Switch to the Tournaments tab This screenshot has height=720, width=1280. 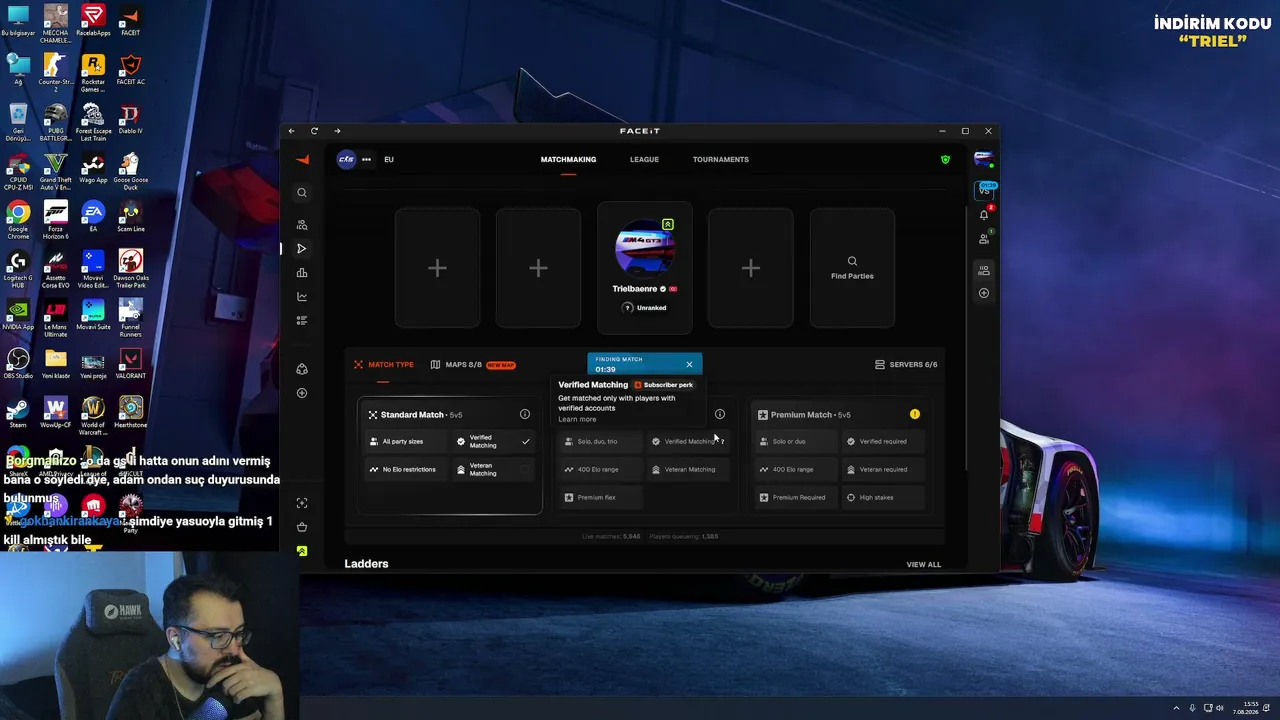pyautogui.click(x=721, y=159)
